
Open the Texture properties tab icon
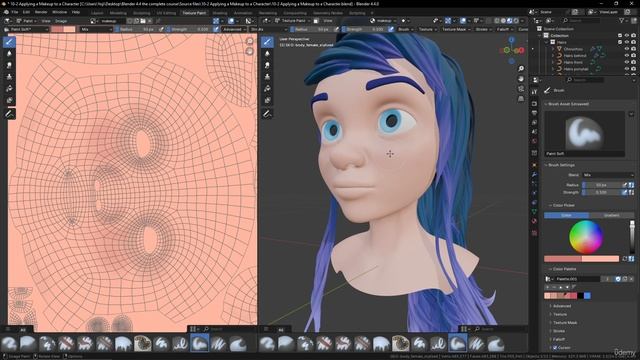coord(534,233)
